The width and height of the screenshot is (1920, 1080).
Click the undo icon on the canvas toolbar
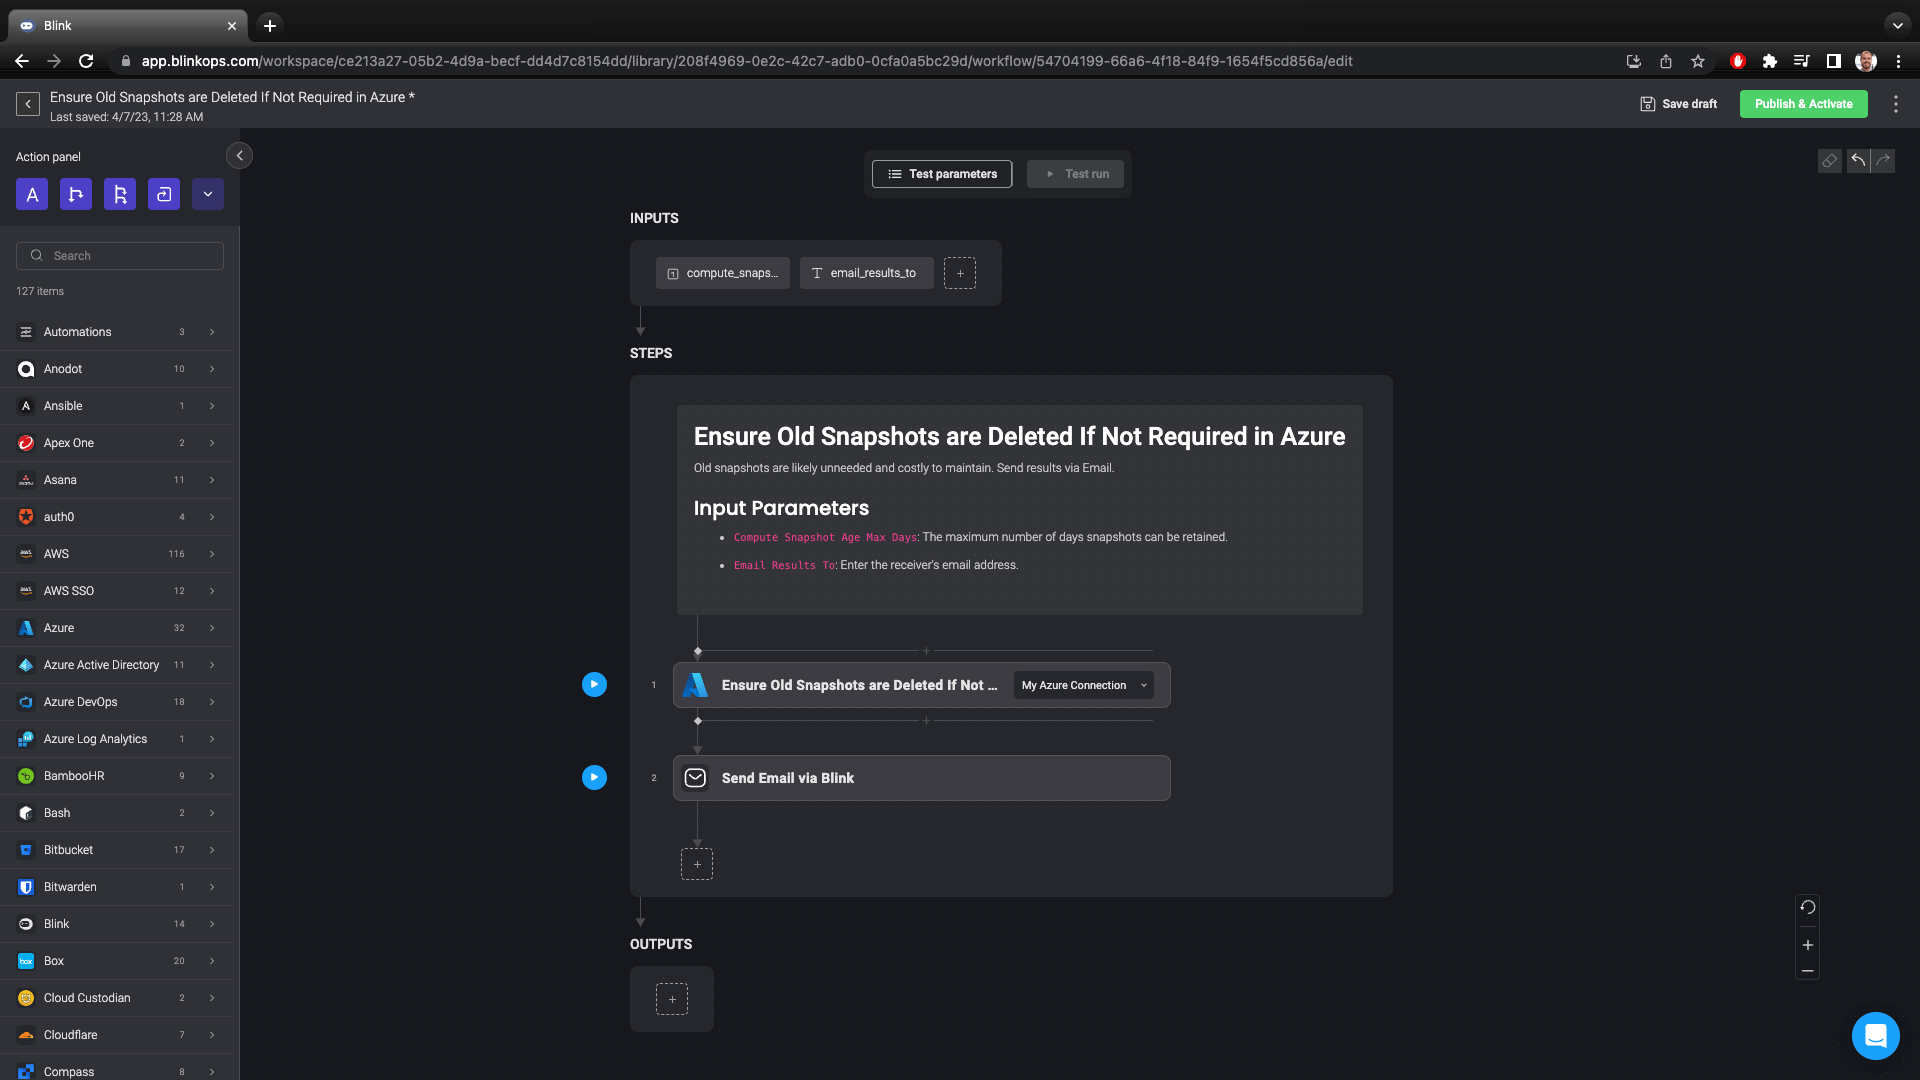(x=1857, y=161)
